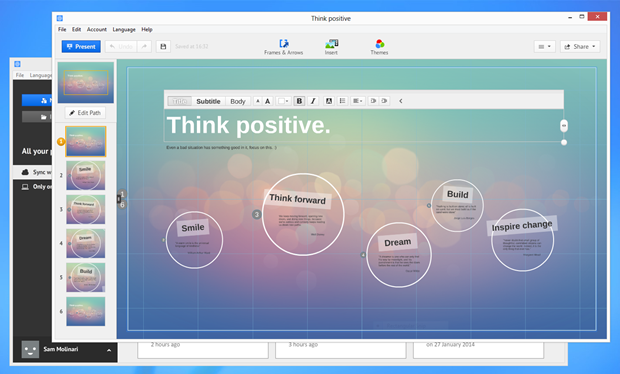Image resolution: width=620 pixels, height=374 pixels.
Task: Click the redo arrow icon
Action: tap(144, 47)
